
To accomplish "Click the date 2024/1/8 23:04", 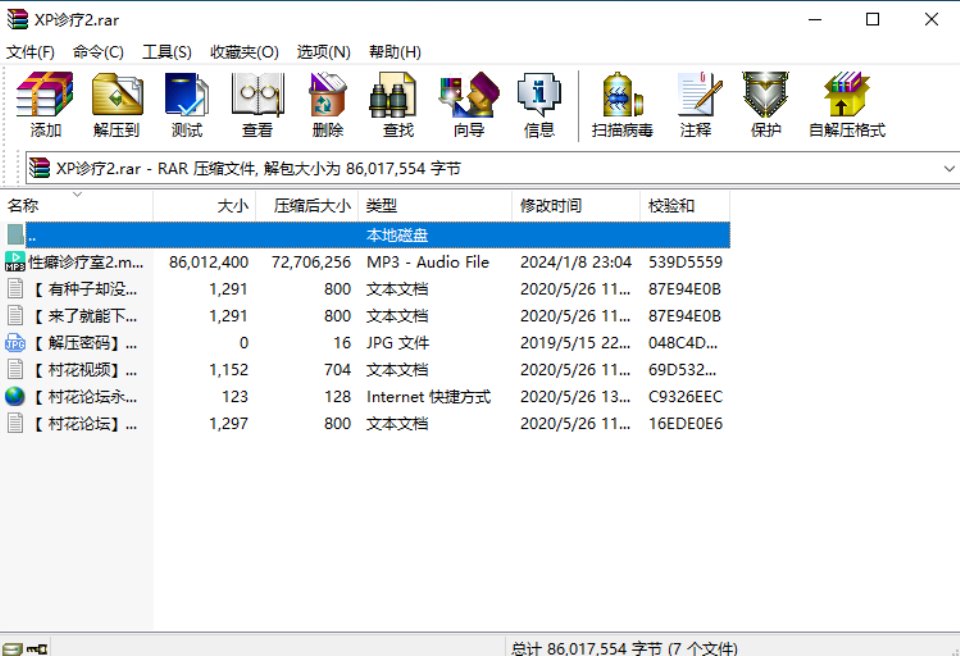I will point(576,262).
